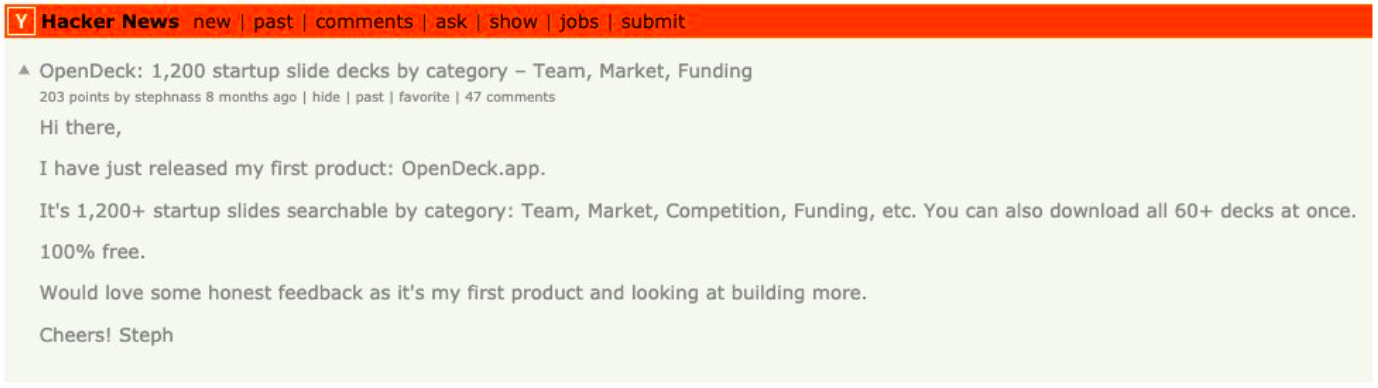Click past link under the post title

click(369, 97)
